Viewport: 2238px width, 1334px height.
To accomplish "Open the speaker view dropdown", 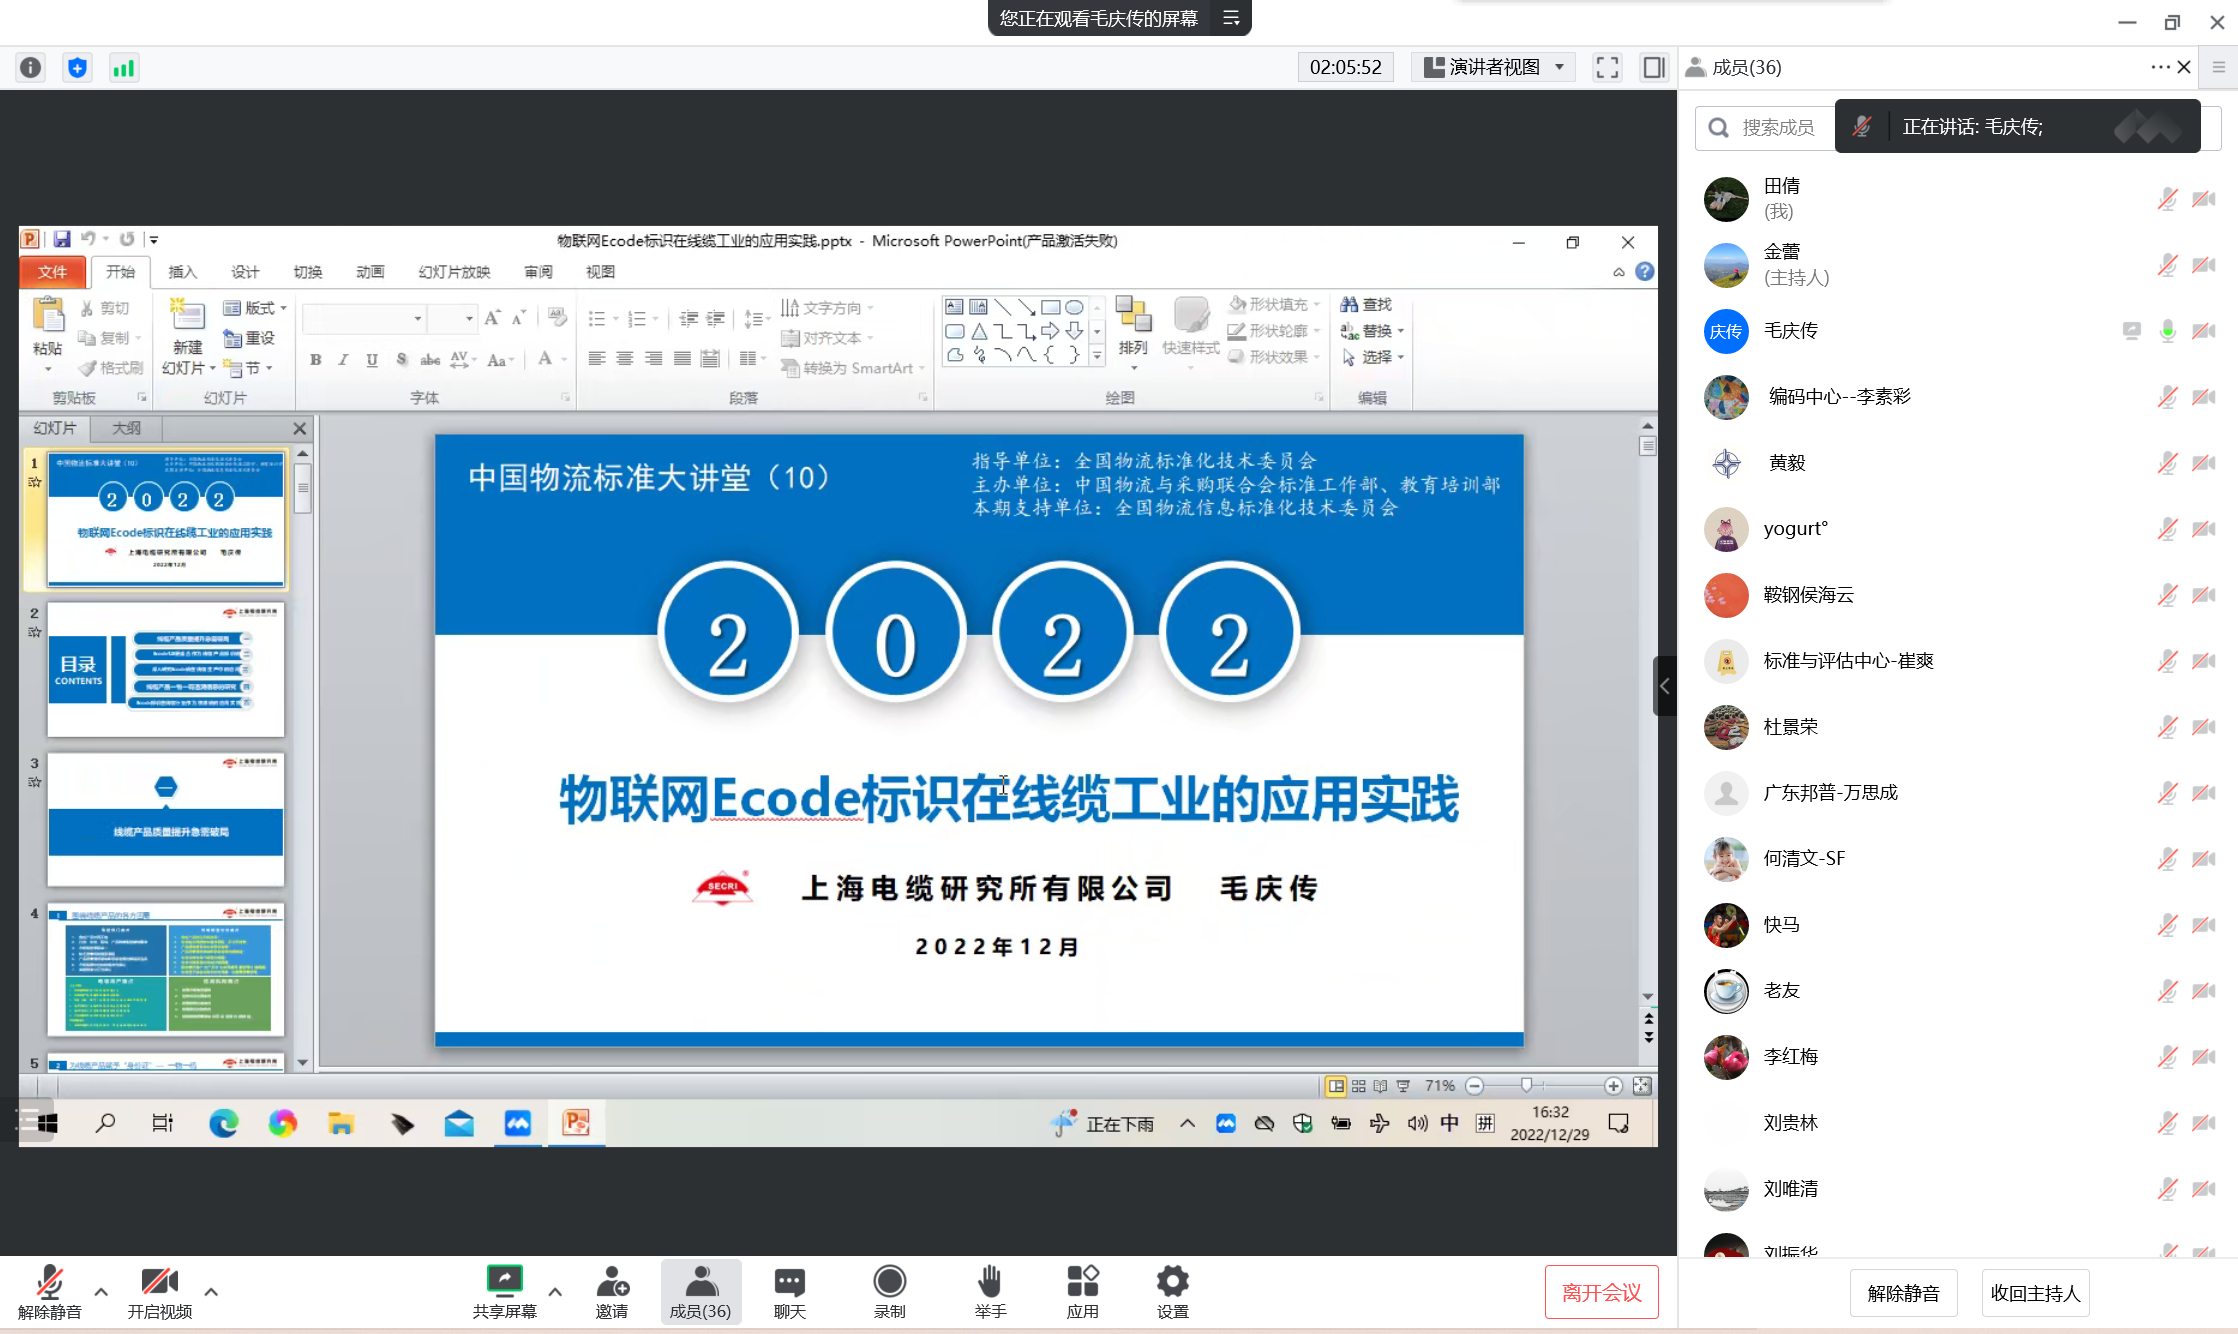I will (x=1493, y=68).
